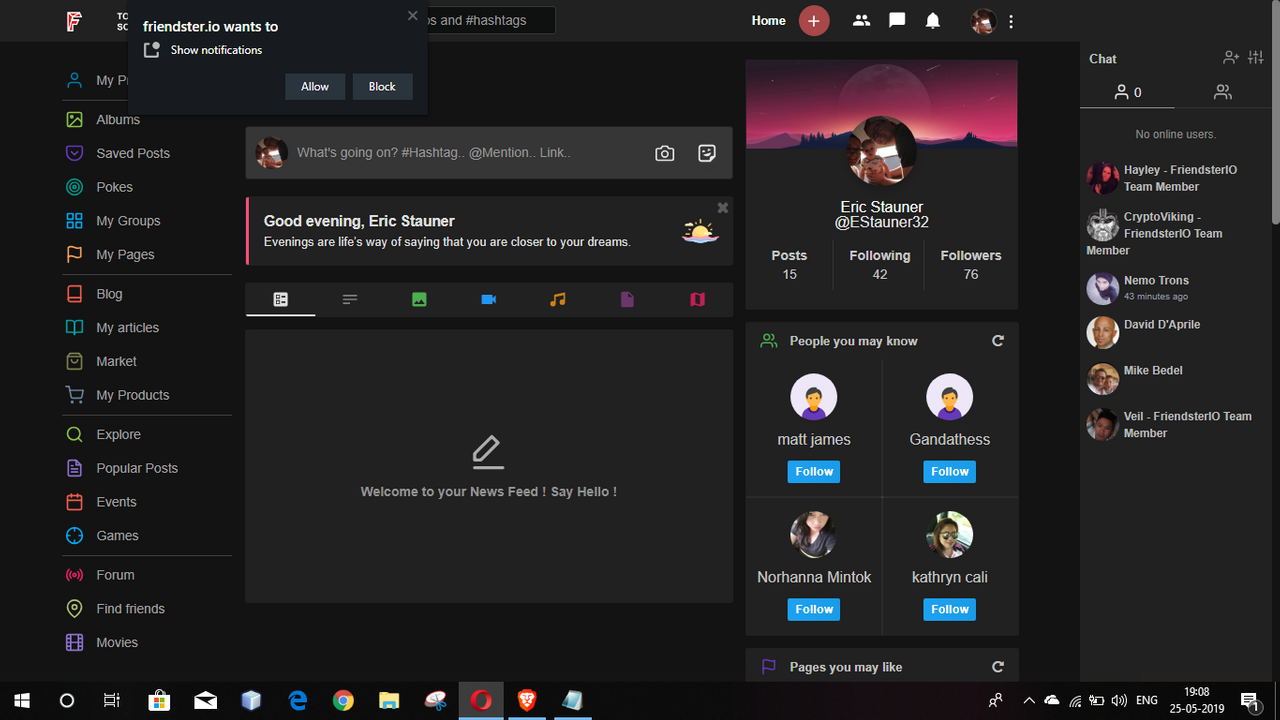Click the Games icon in sidebar

74,536
